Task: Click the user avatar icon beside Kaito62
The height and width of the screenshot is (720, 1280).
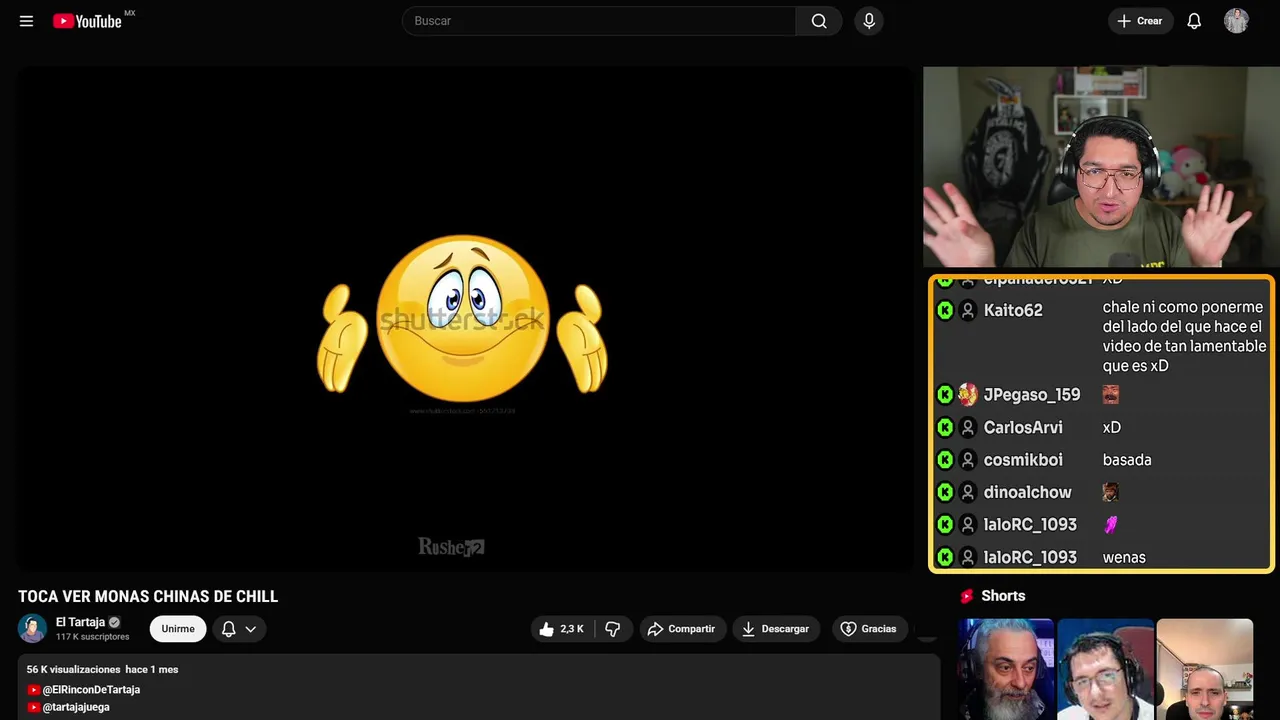Action: pos(967,311)
